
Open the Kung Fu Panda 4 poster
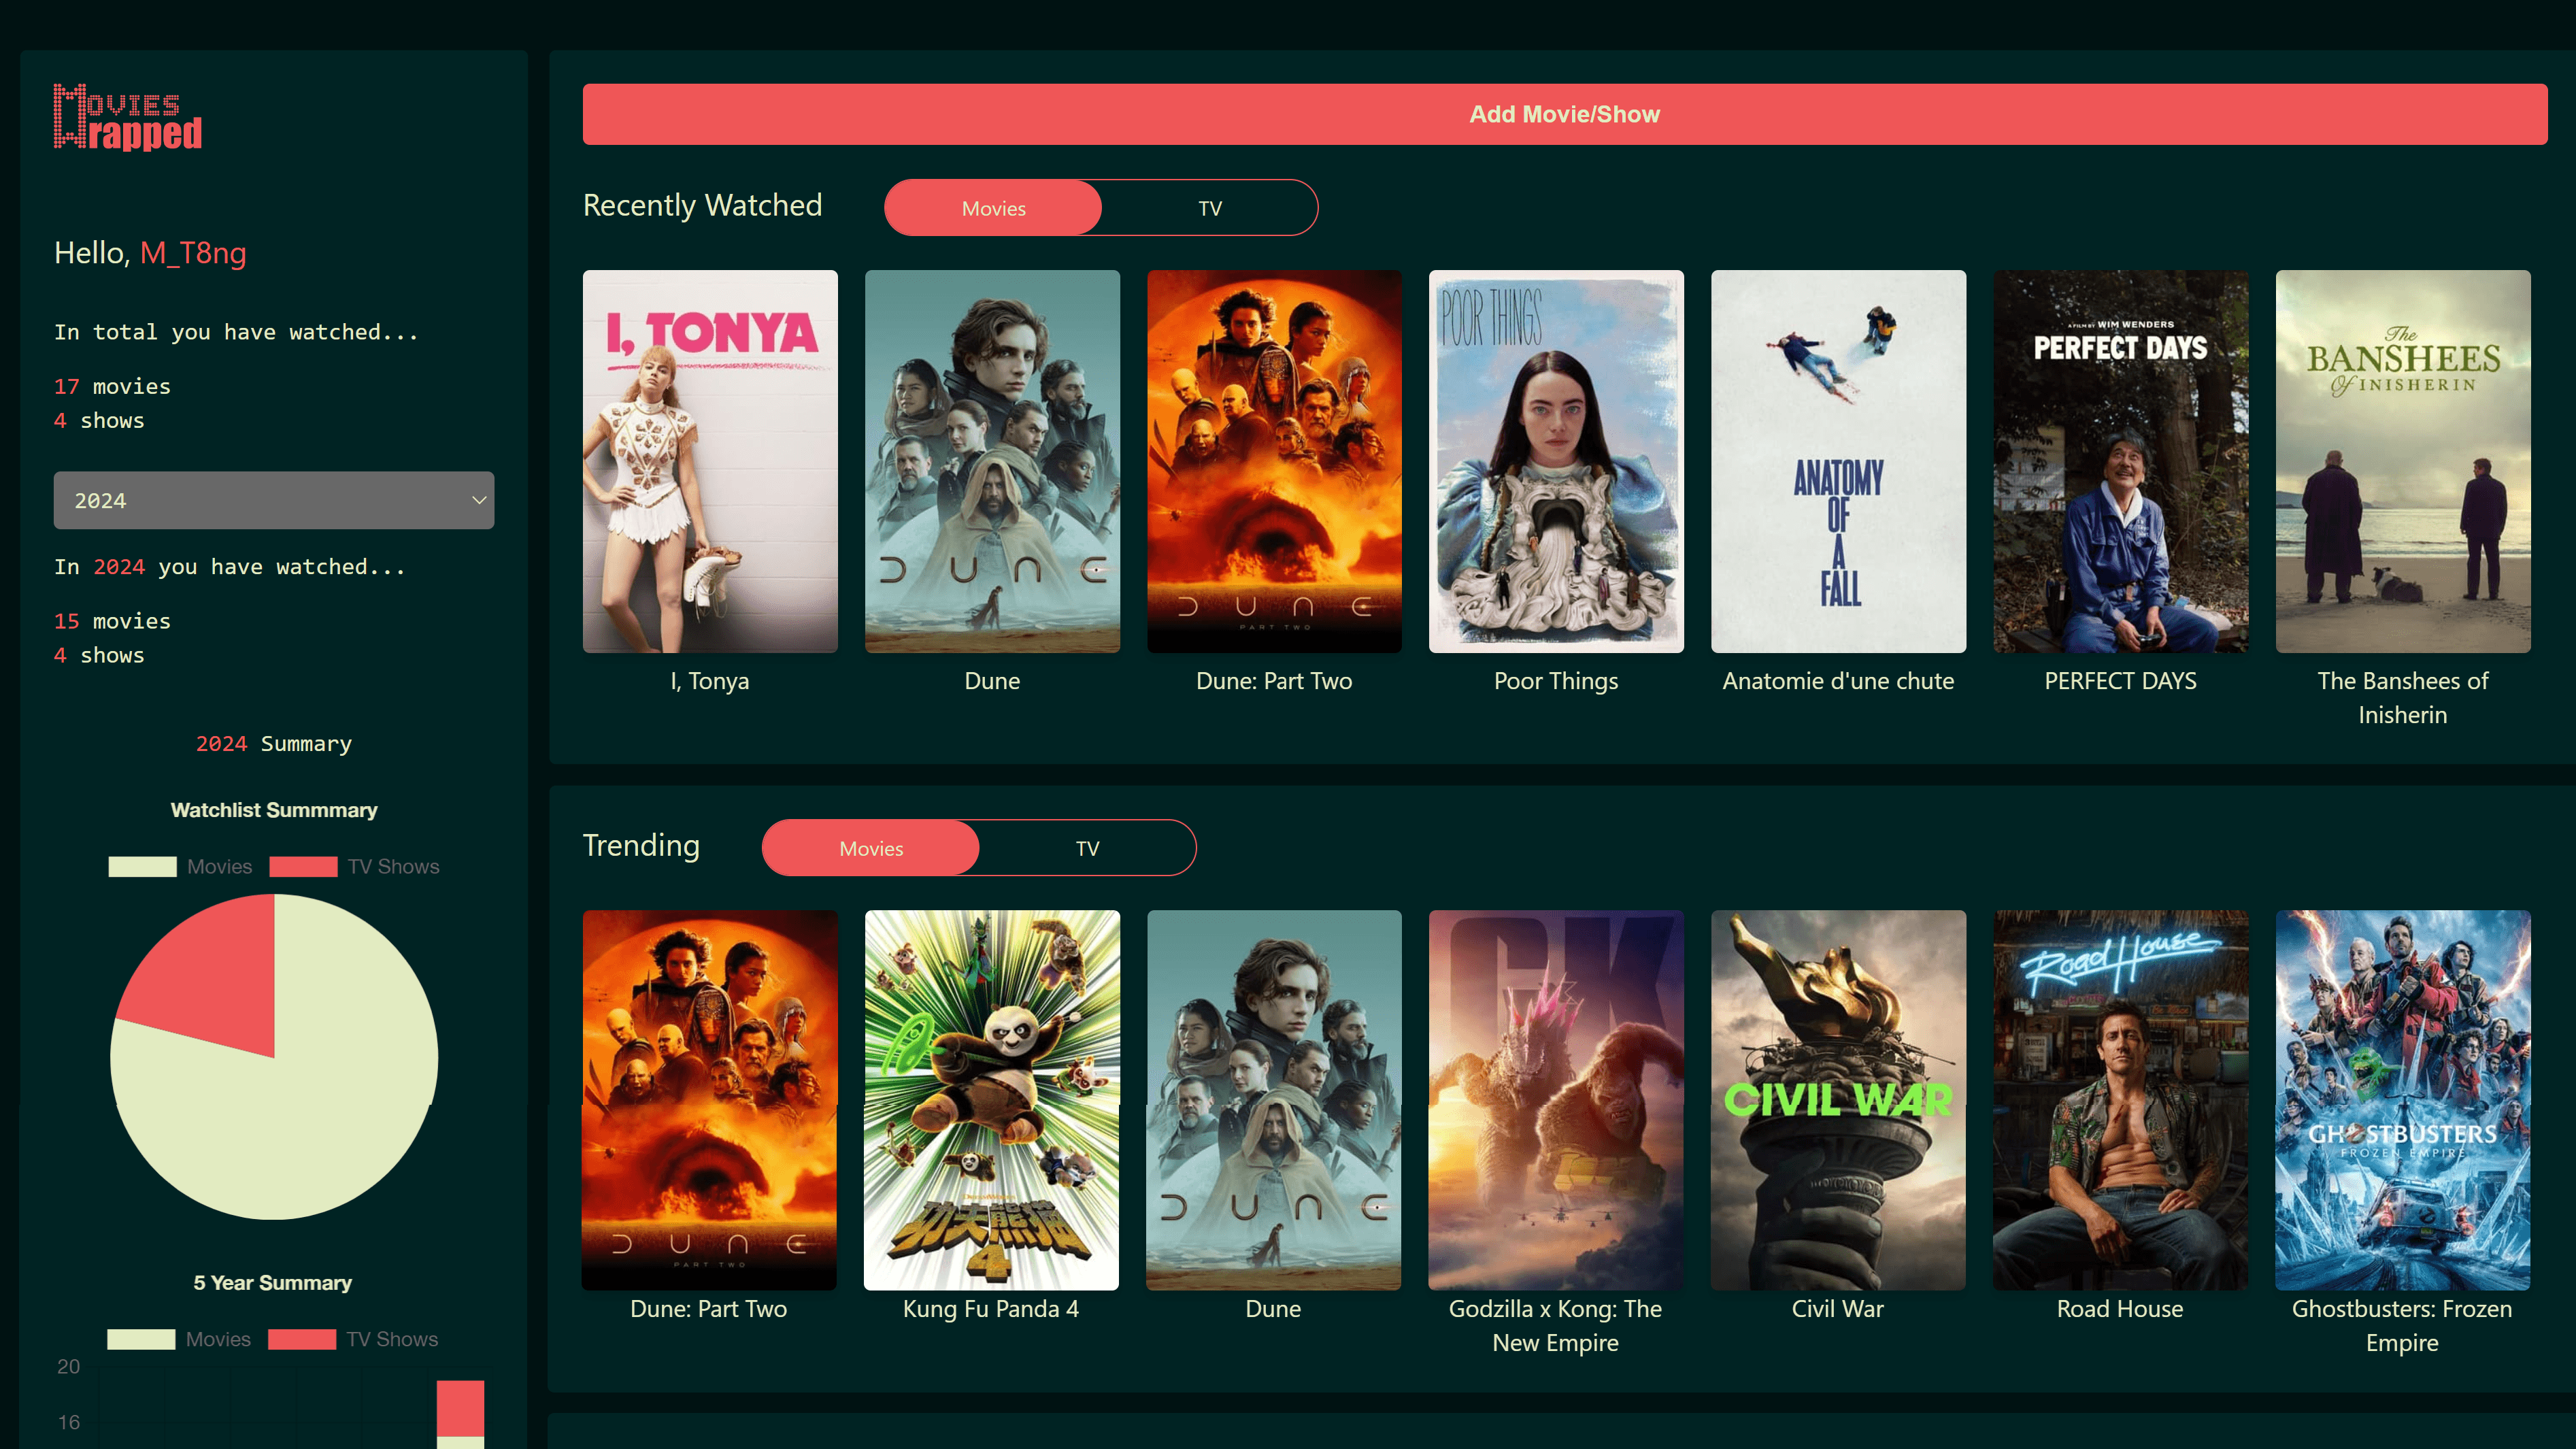[991, 1100]
